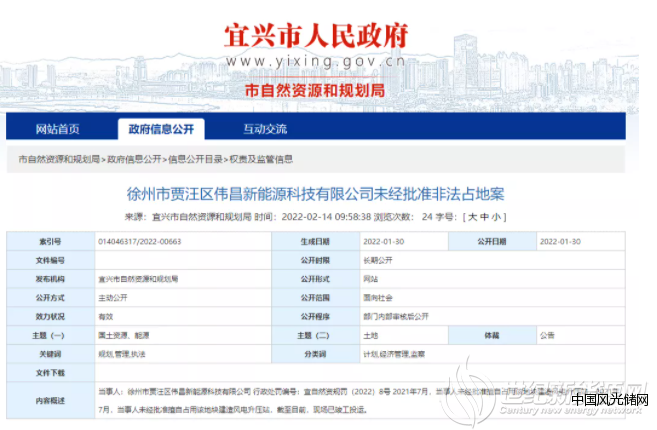The image size is (657, 430).
Task: Click the 主题（二） value 土地
Action: point(371,336)
